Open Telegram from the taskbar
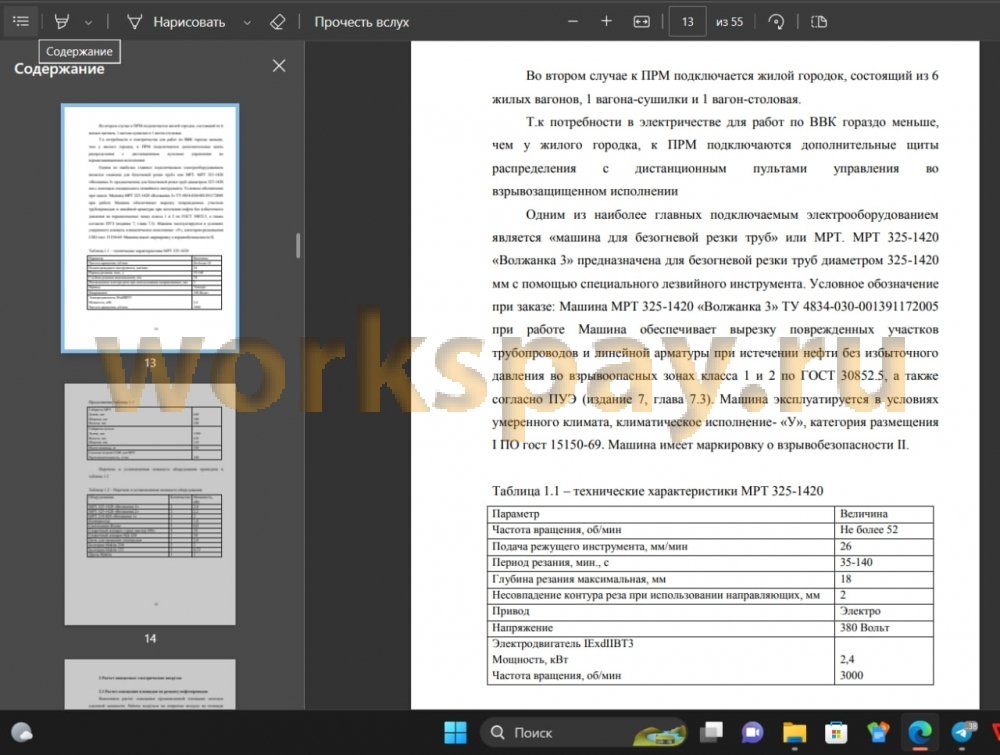The width and height of the screenshot is (1000, 755). [962, 733]
